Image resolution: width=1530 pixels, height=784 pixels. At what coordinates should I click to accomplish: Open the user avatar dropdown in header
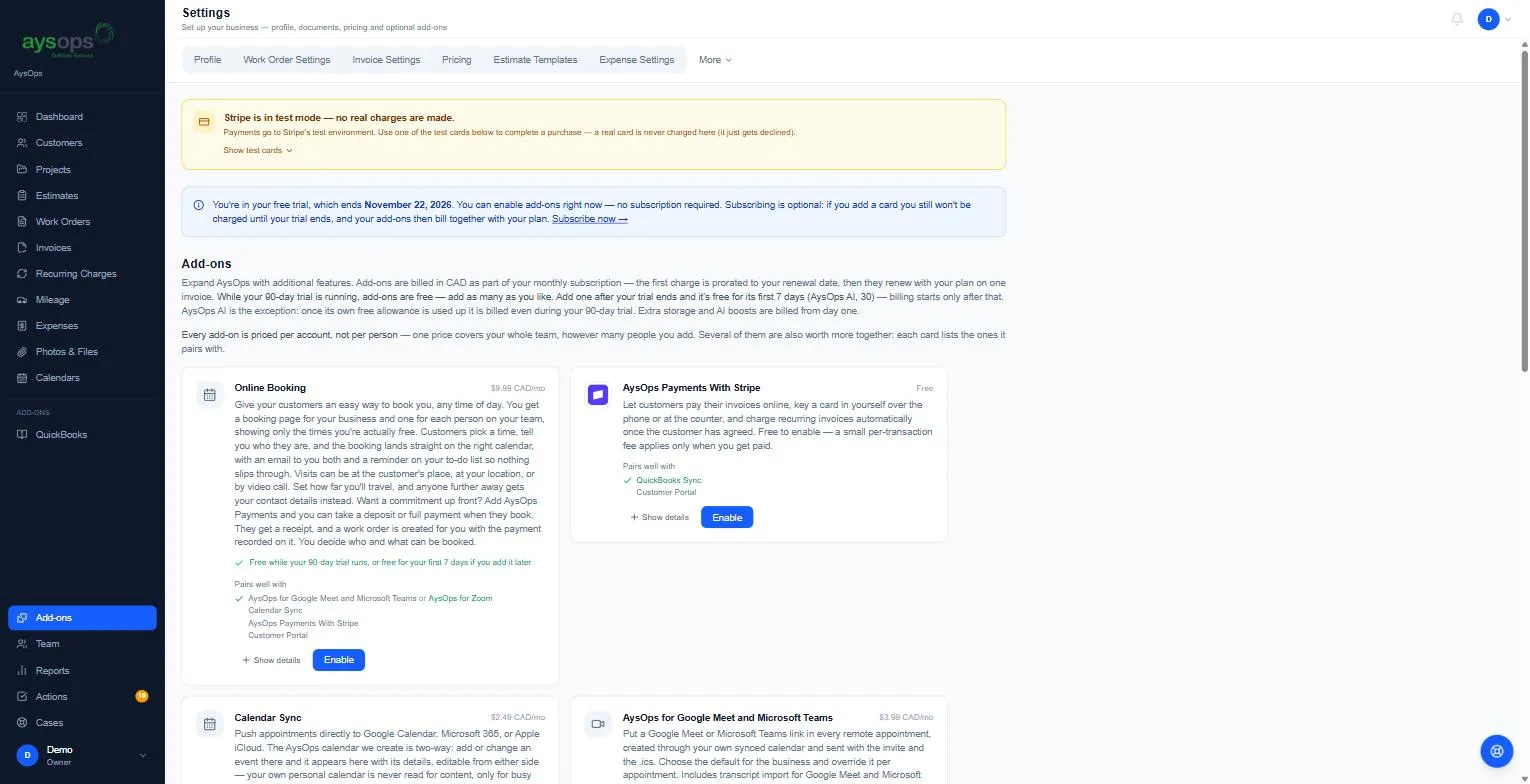click(1494, 19)
